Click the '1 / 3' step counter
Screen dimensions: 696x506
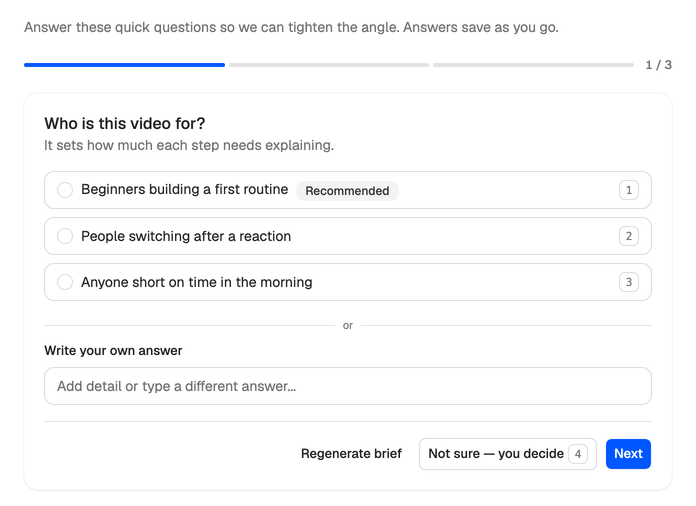pyautogui.click(x=658, y=65)
